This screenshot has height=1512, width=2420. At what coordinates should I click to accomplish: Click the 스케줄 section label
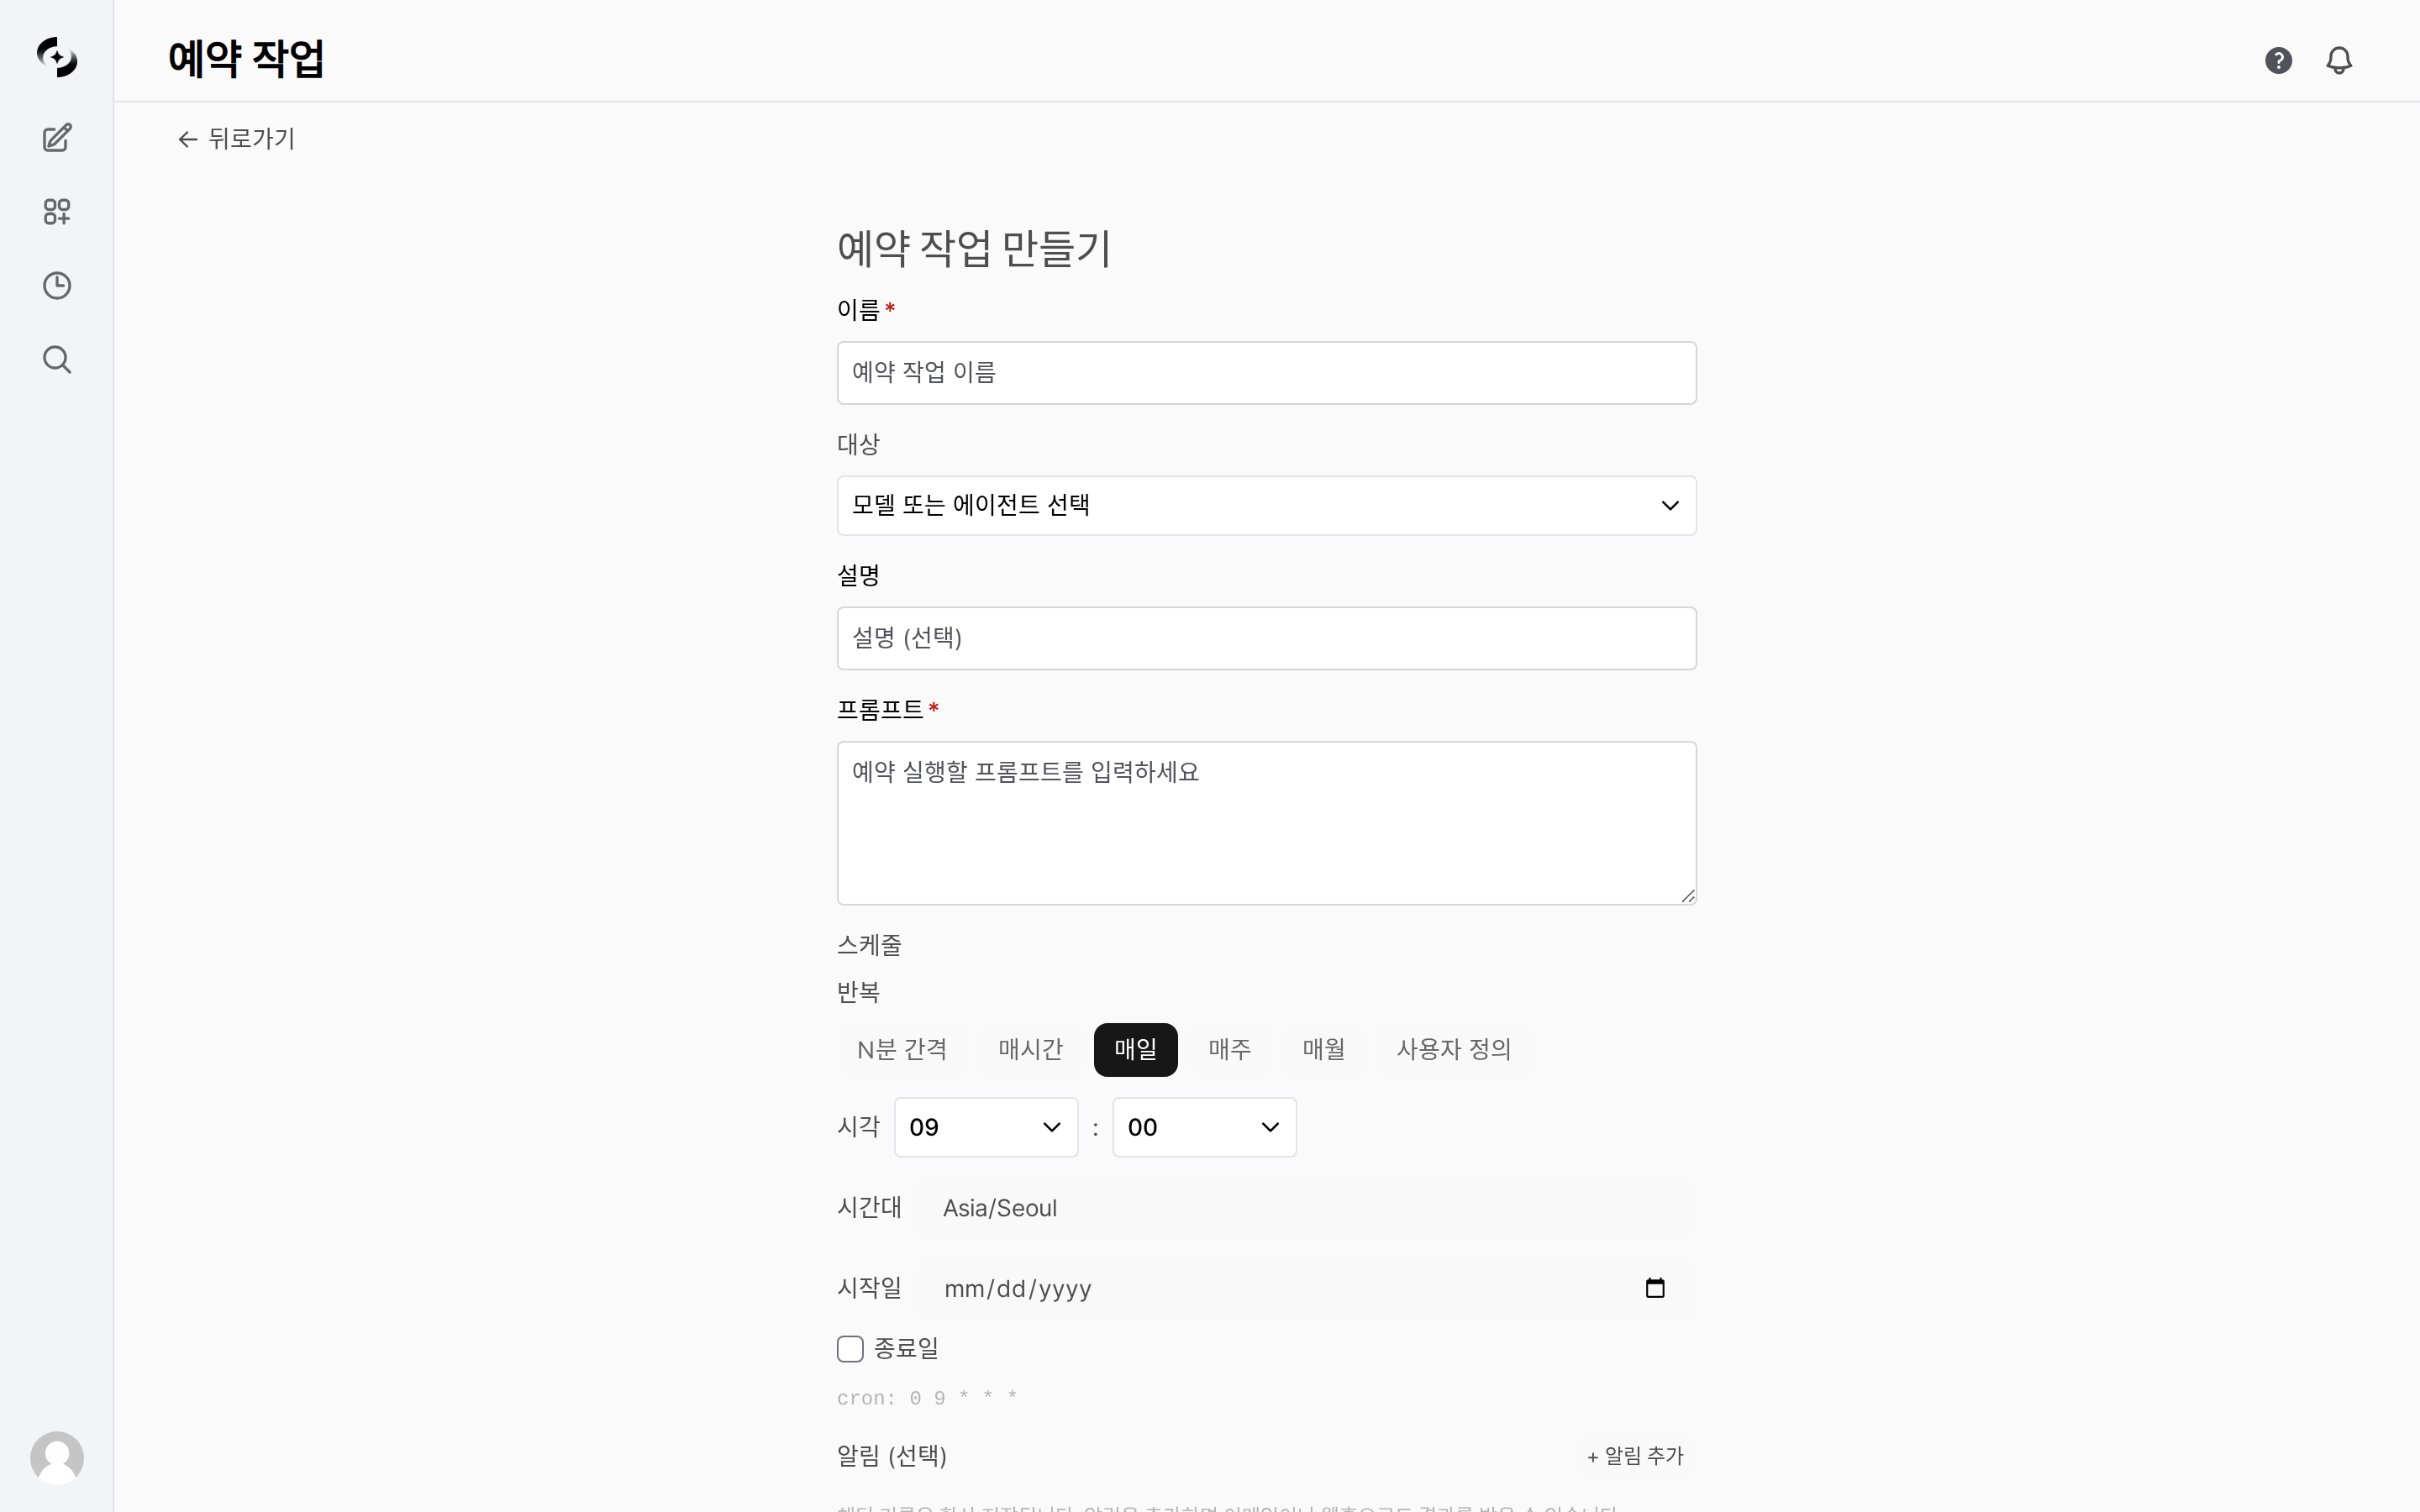point(869,945)
